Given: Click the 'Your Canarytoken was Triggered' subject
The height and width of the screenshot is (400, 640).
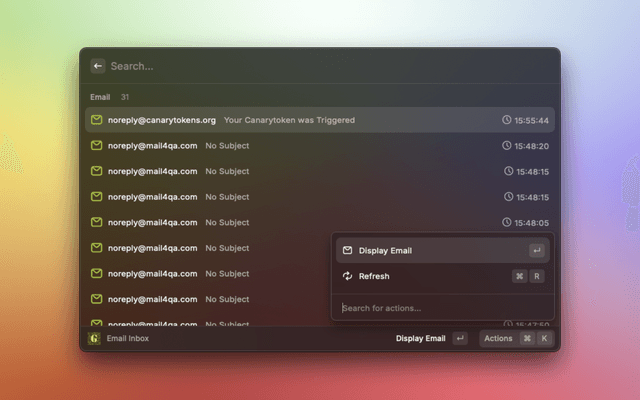Looking at the screenshot, I should point(289,120).
